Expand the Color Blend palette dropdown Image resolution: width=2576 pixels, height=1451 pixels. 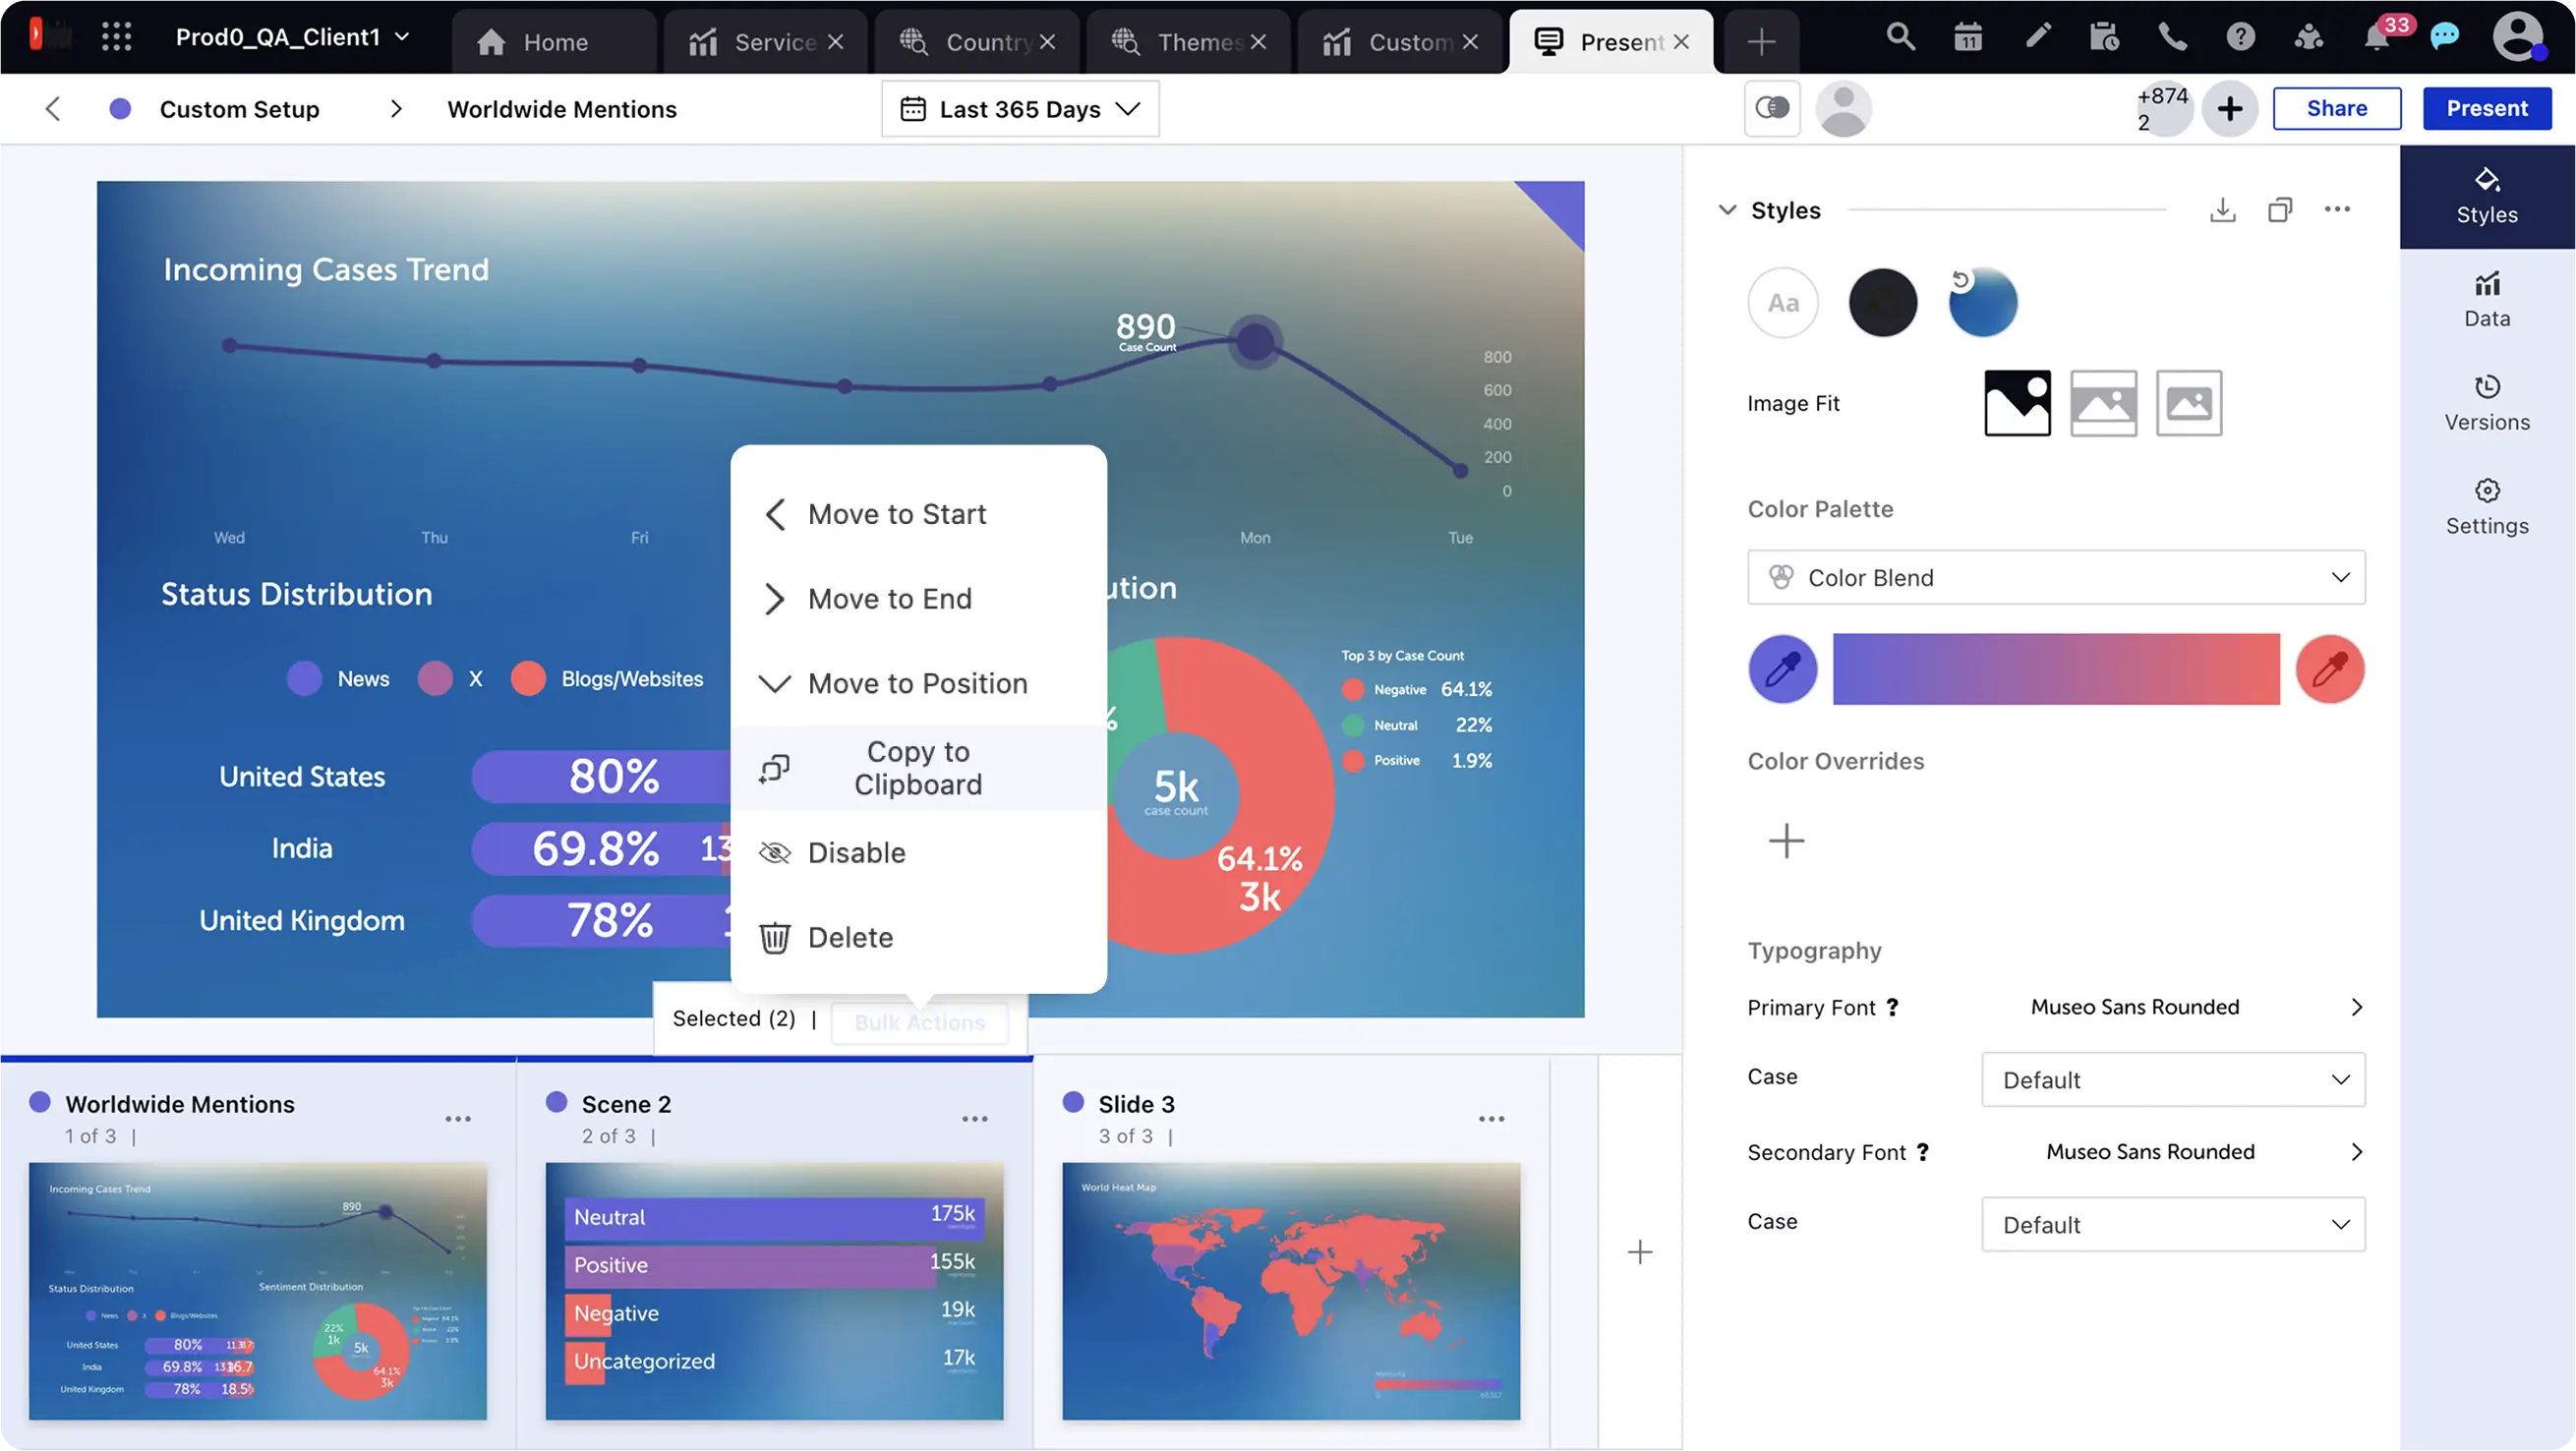(x=2056, y=577)
